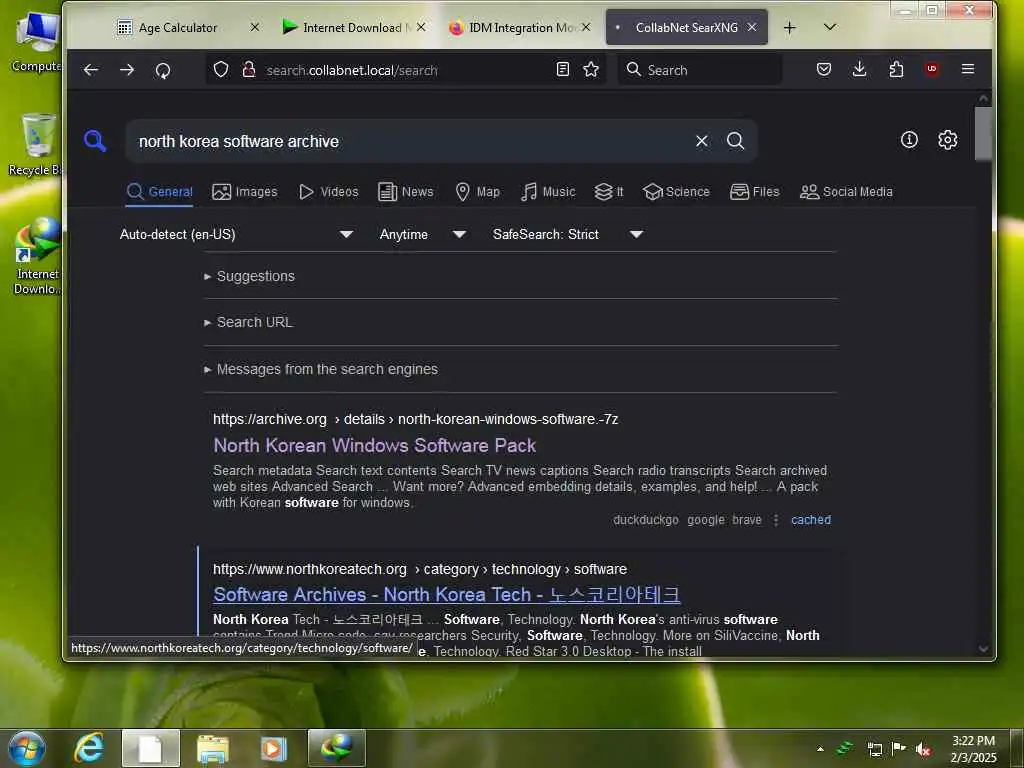Open the cached version link
The height and width of the screenshot is (768, 1024).
coord(810,520)
